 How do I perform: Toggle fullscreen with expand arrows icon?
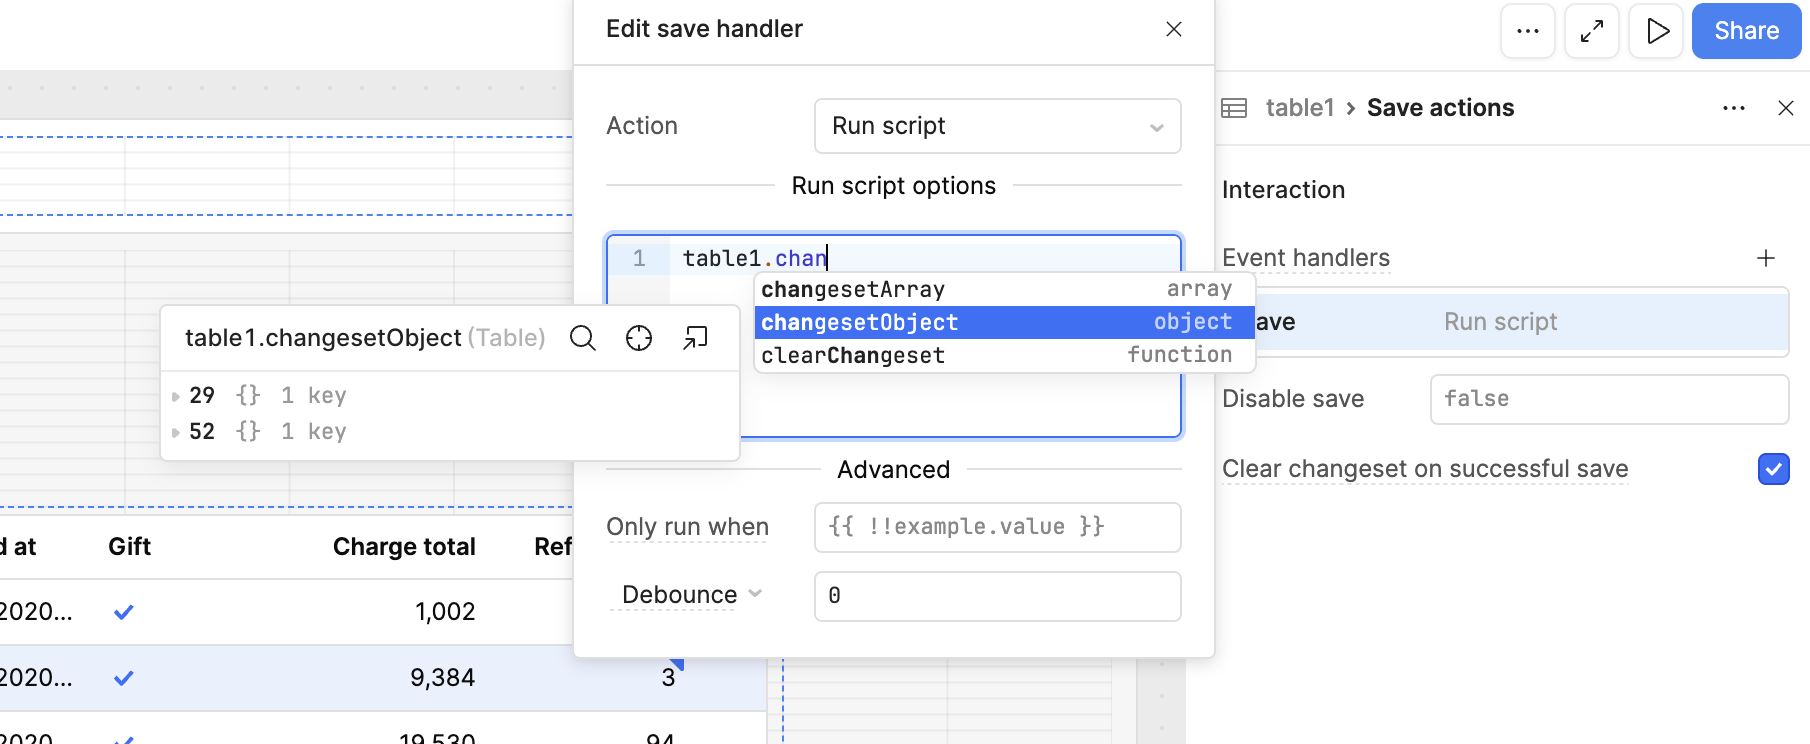click(1592, 31)
